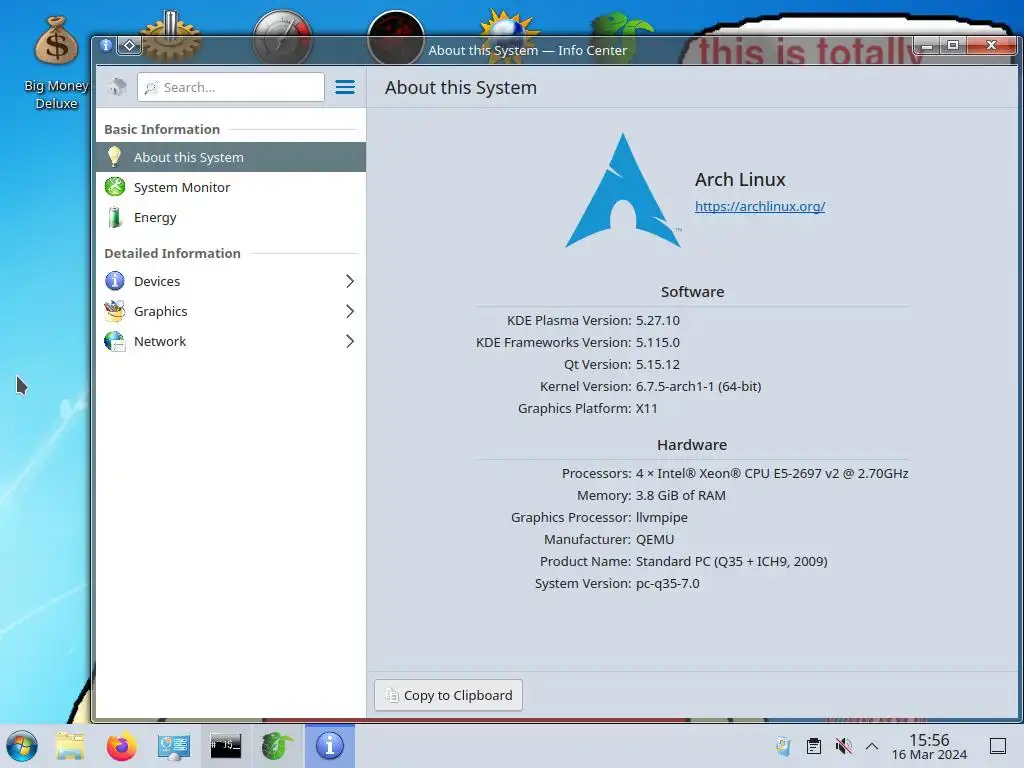Screen dimensions: 1024x768
Task: Maximize the Info Center window
Action: [953, 45]
